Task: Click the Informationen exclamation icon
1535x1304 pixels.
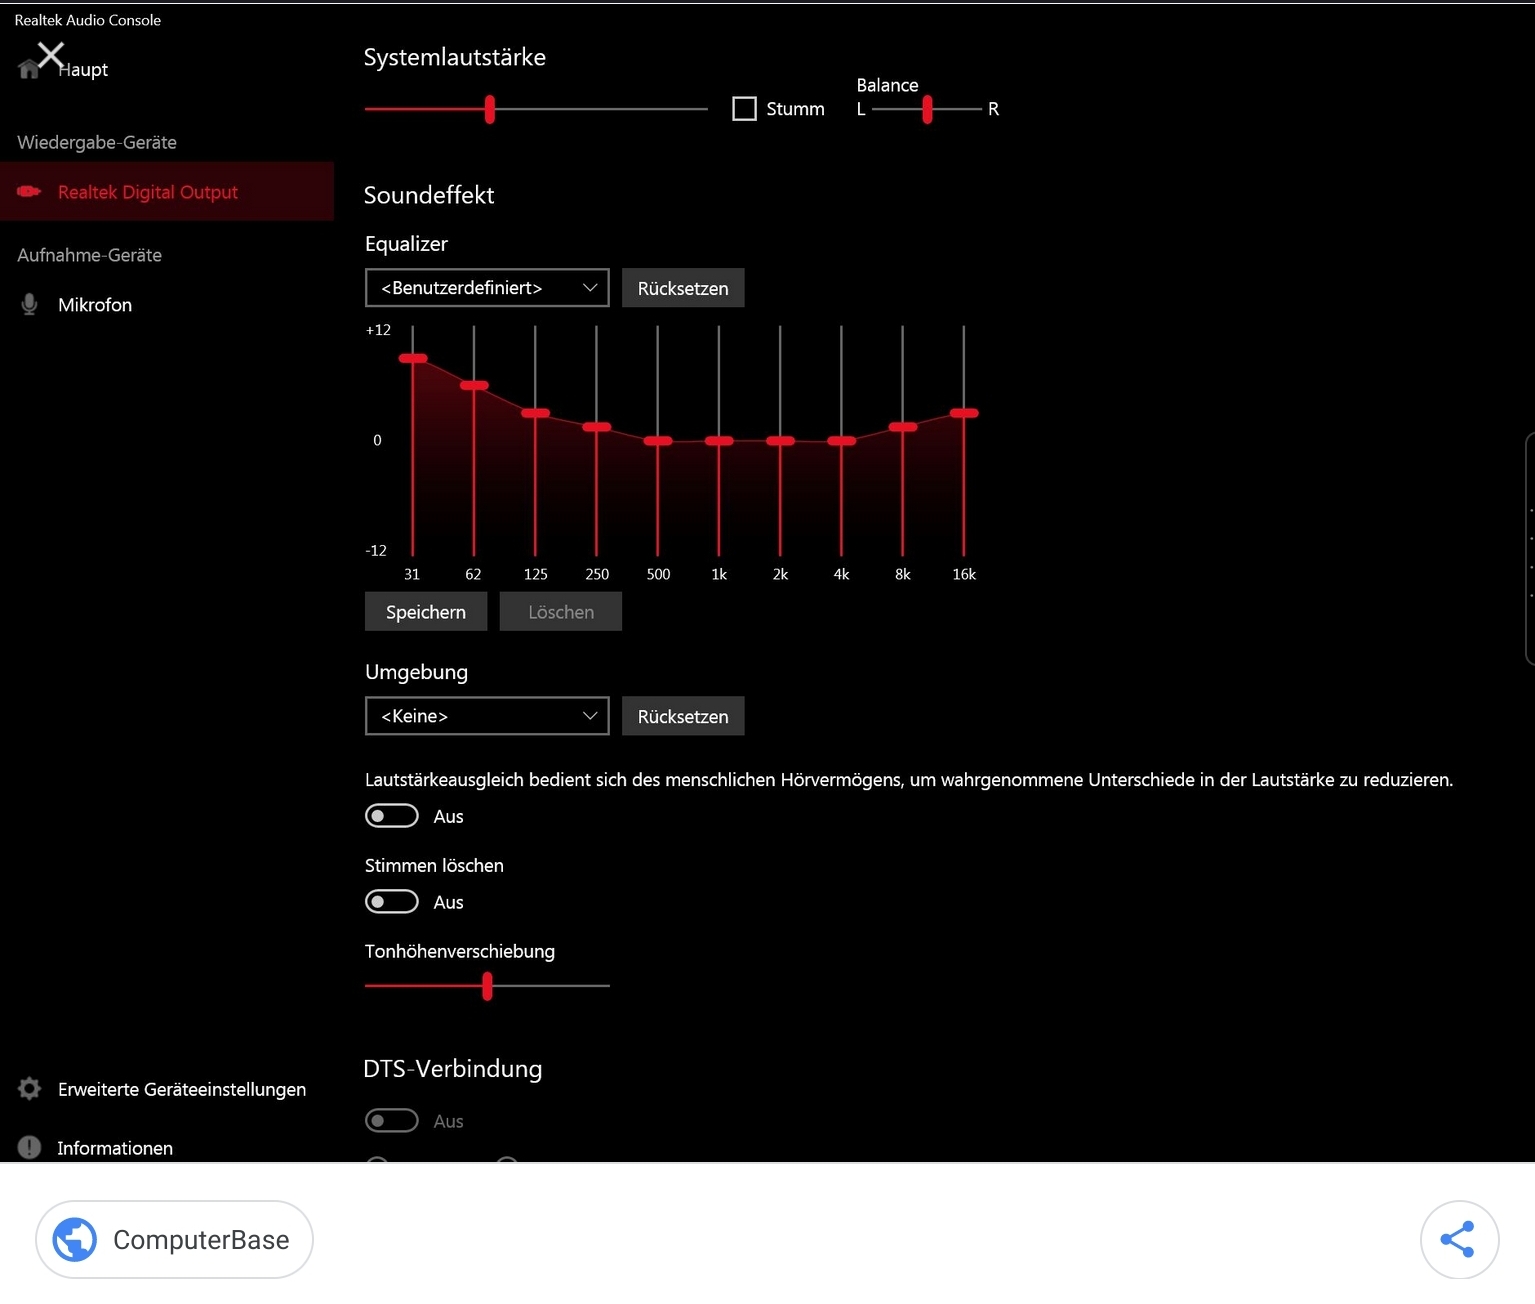Action: [30, 1147]
